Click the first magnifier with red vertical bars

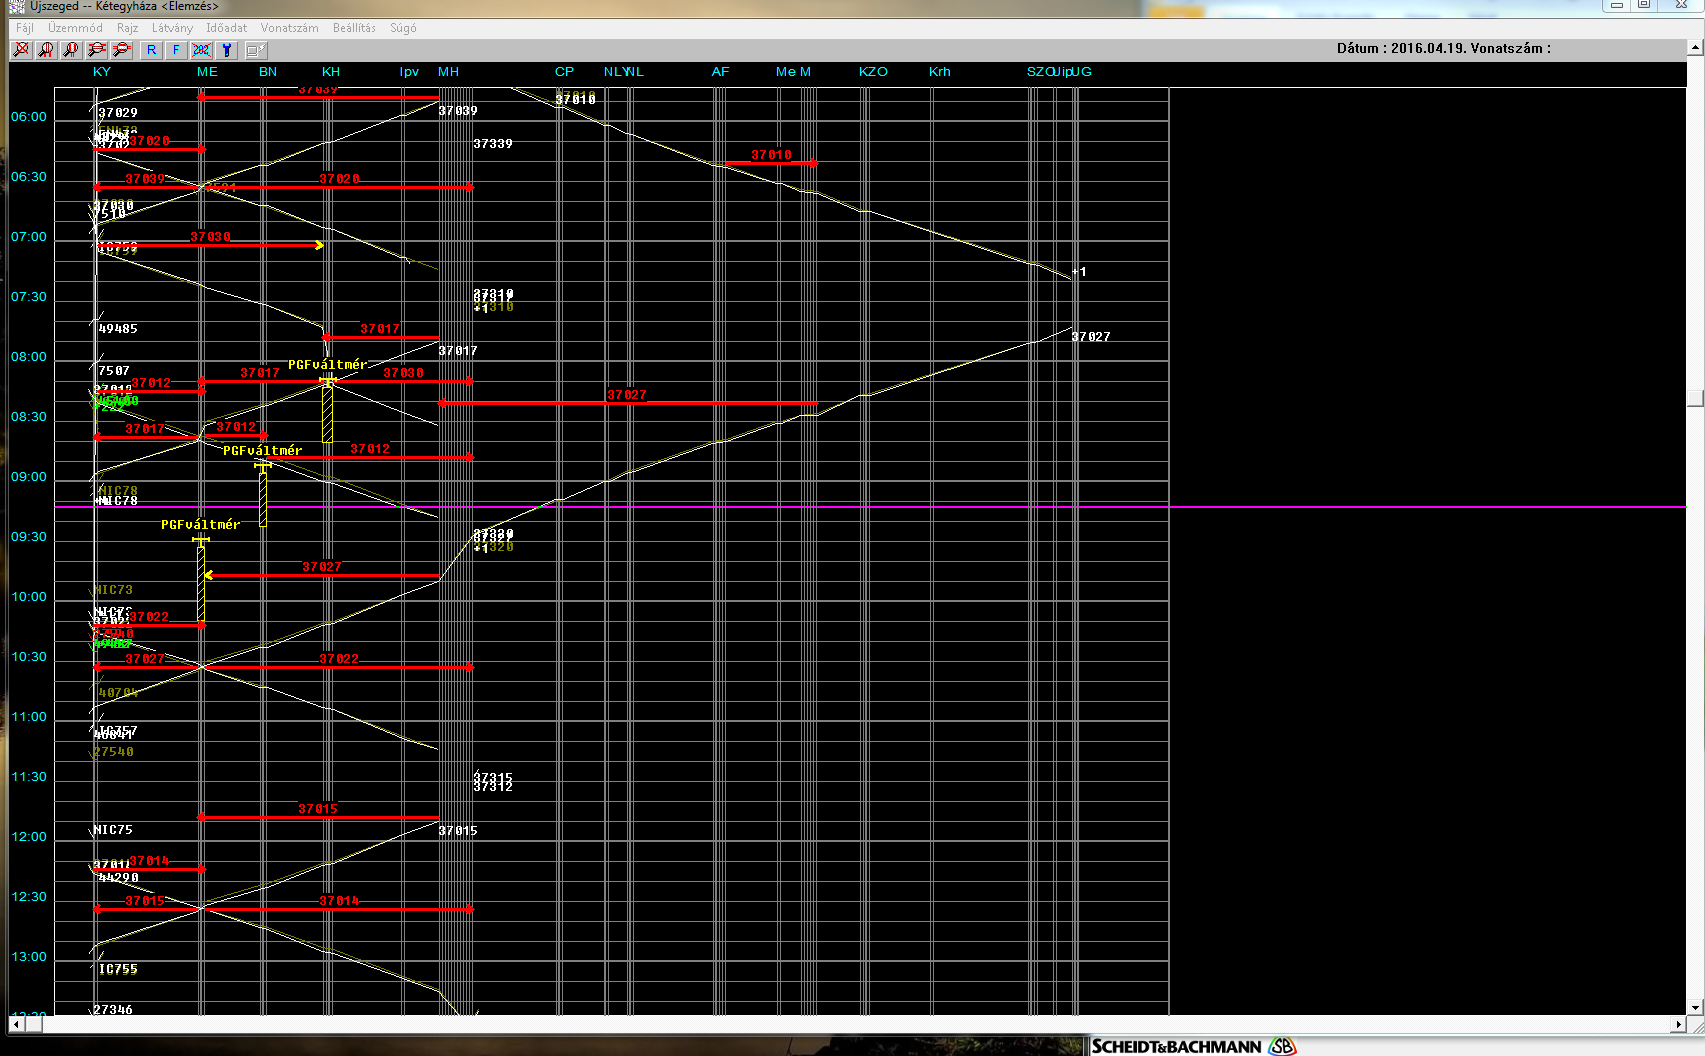[x=46, y=49]
